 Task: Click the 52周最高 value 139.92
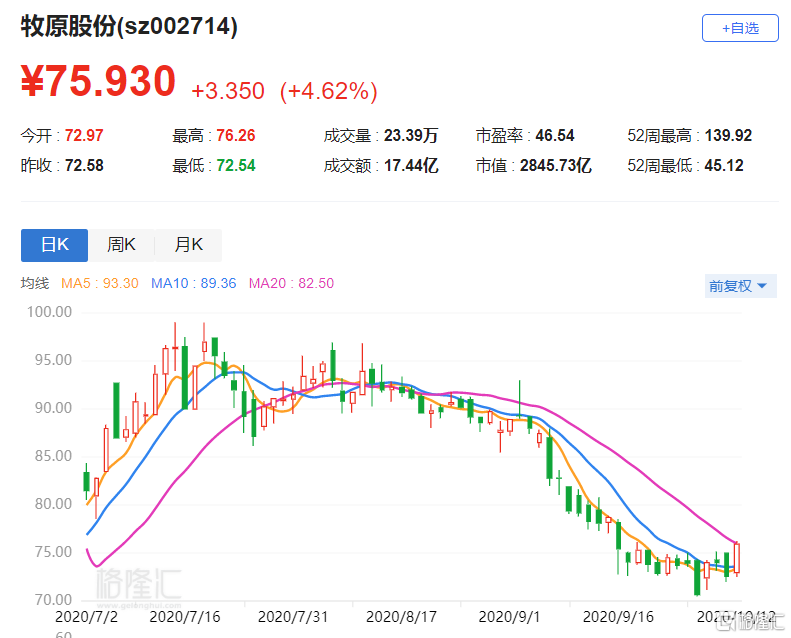pyautogui.click(x=728, y=135)
